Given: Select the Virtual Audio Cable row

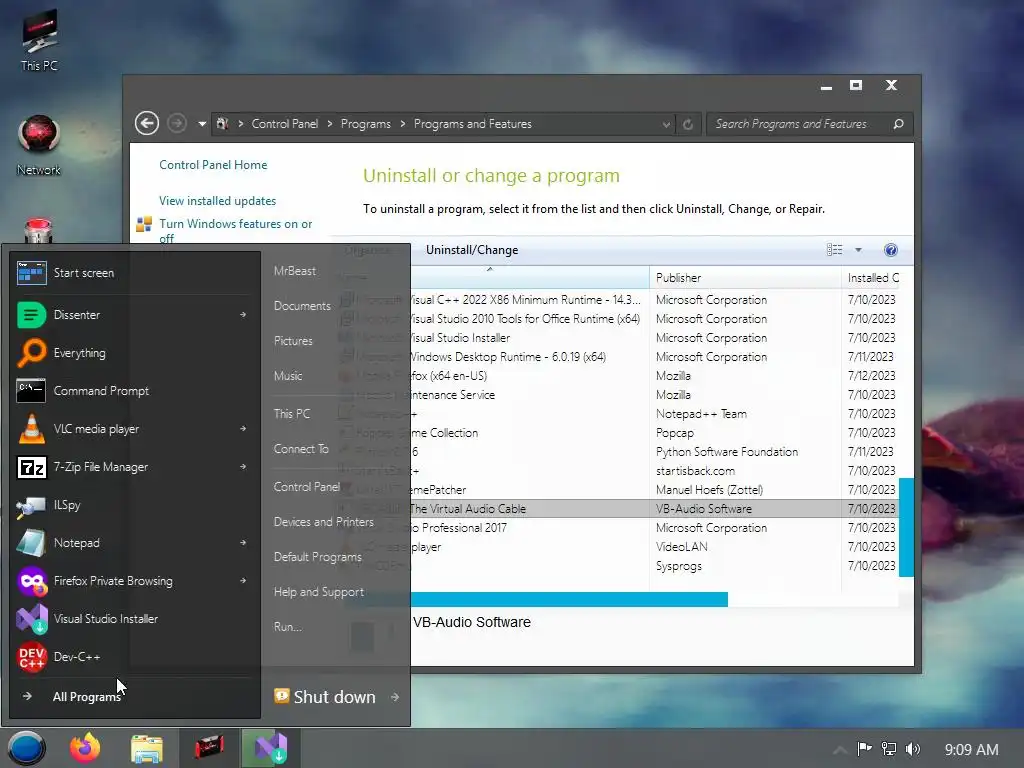Looking at the screenshot, I should click(x=653, y=509).
